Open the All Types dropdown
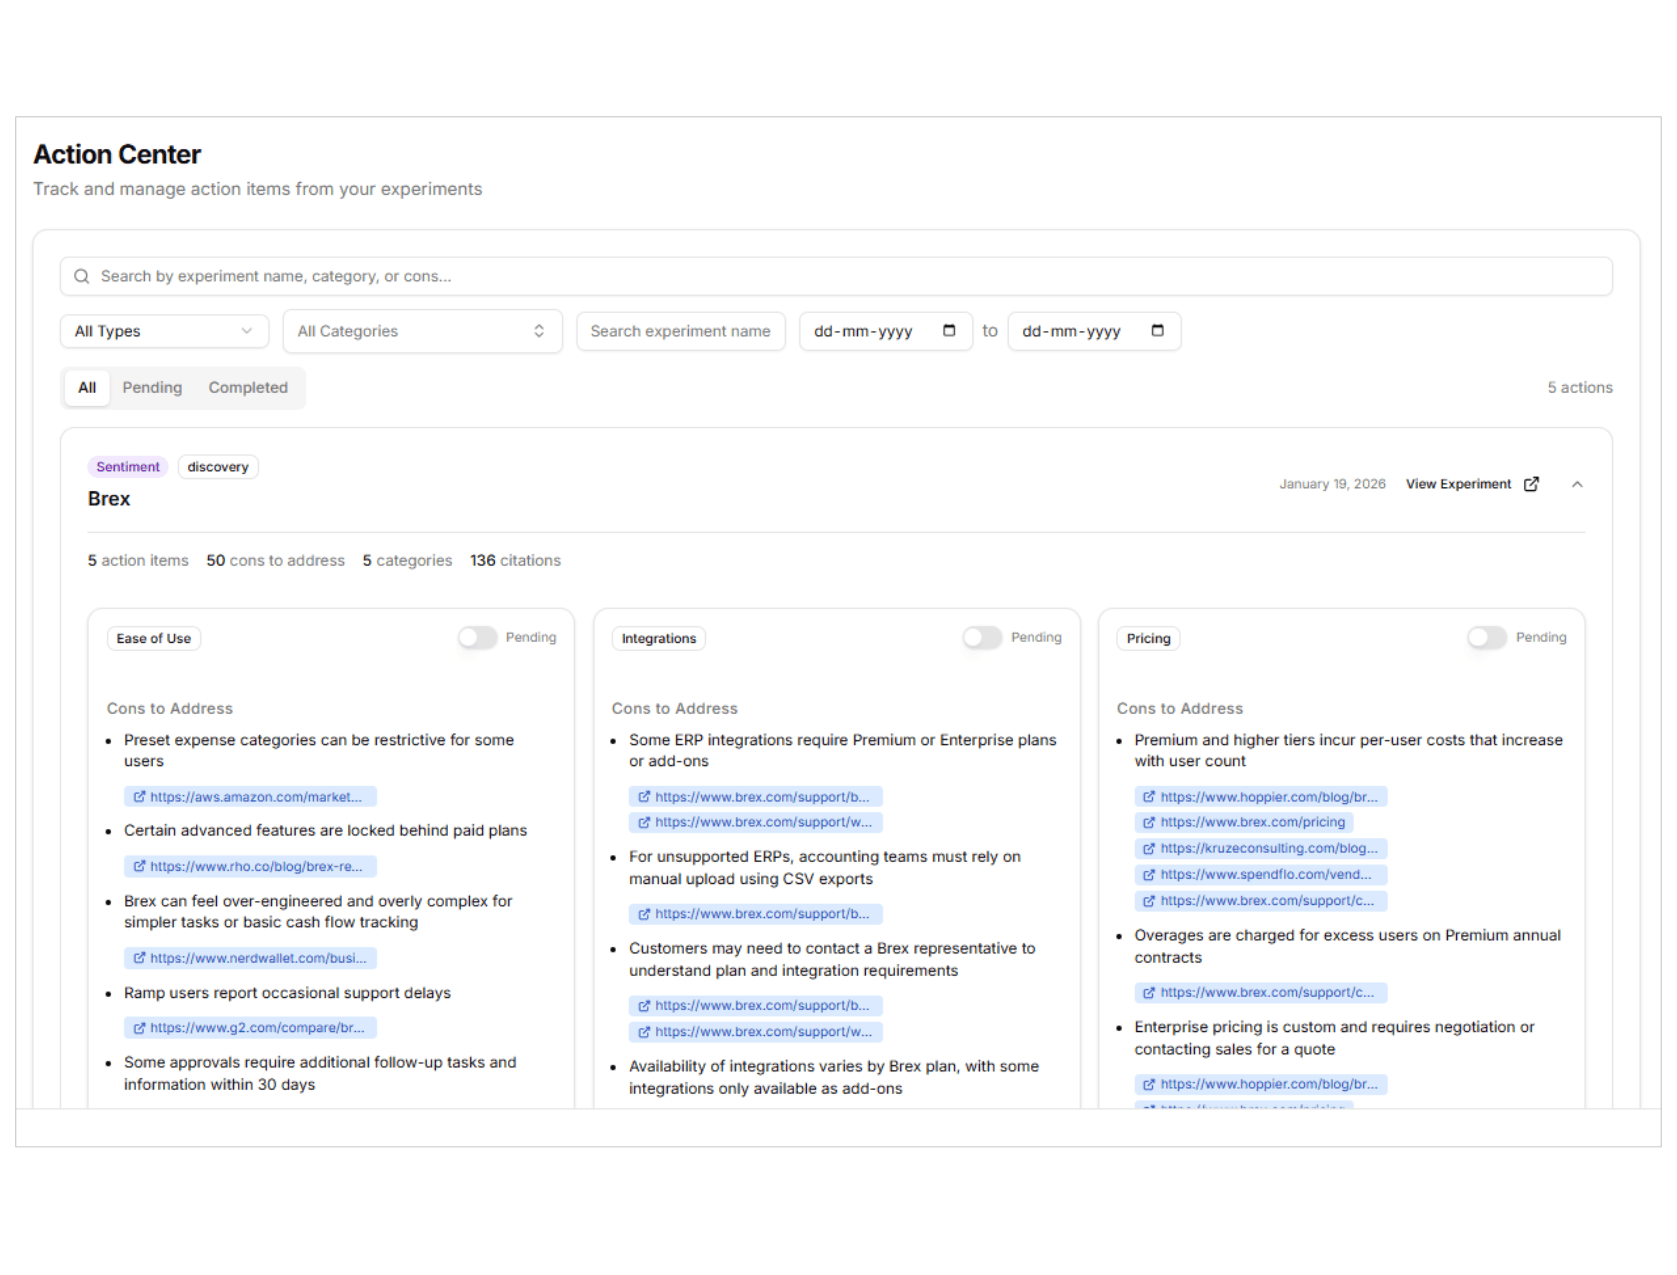The height and width of the screenshot is (1275, 1677). coord(164,330)
